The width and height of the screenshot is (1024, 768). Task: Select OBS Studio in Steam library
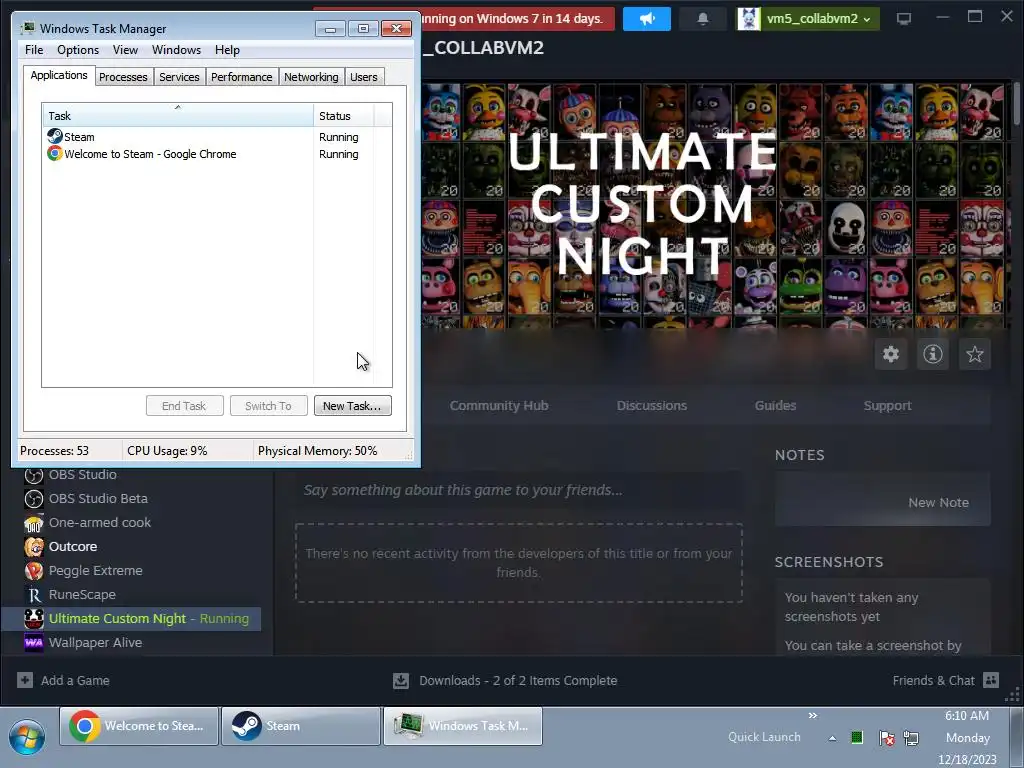83,475
